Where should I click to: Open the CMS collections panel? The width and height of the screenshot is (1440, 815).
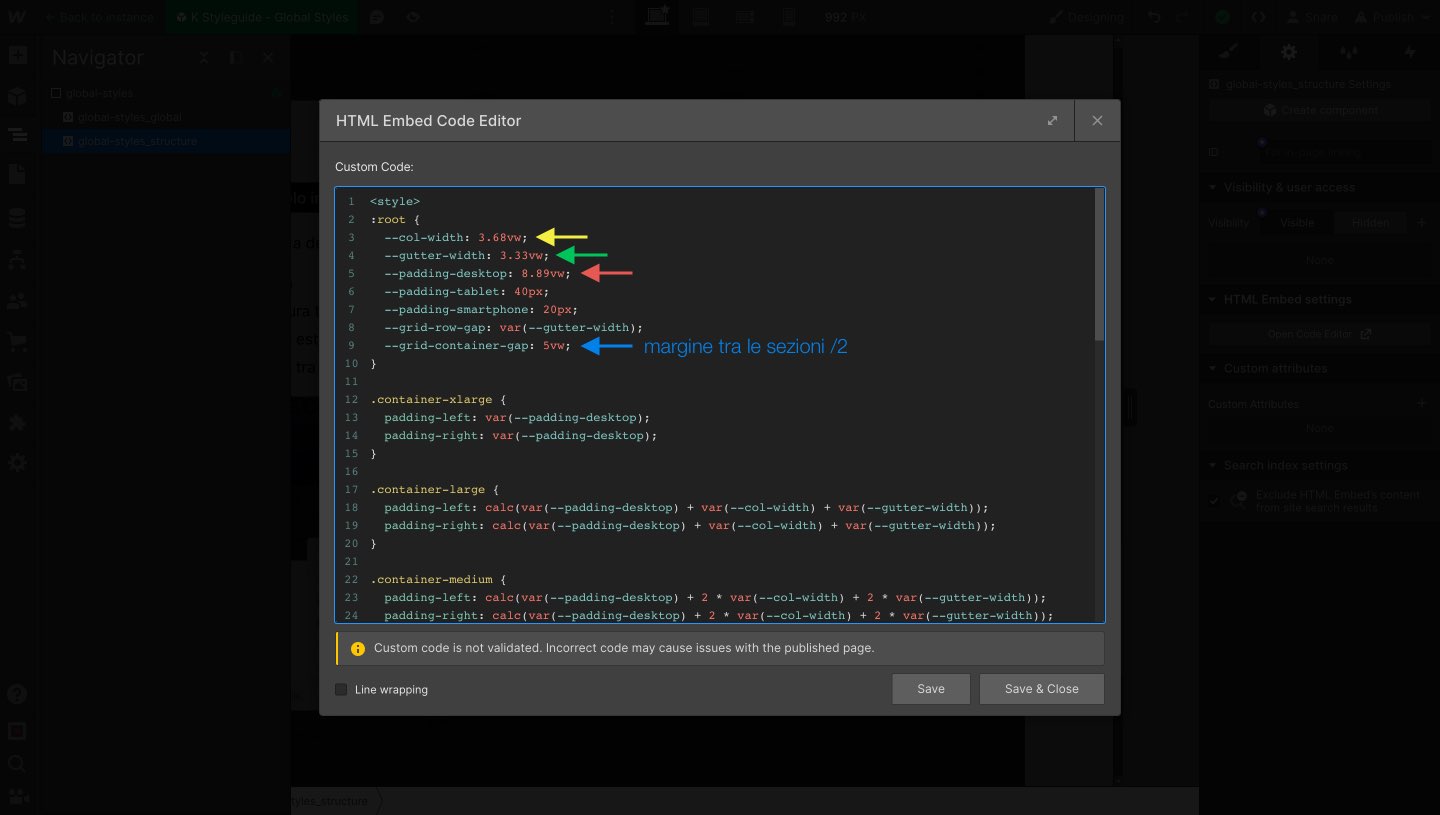click(17, 217)
